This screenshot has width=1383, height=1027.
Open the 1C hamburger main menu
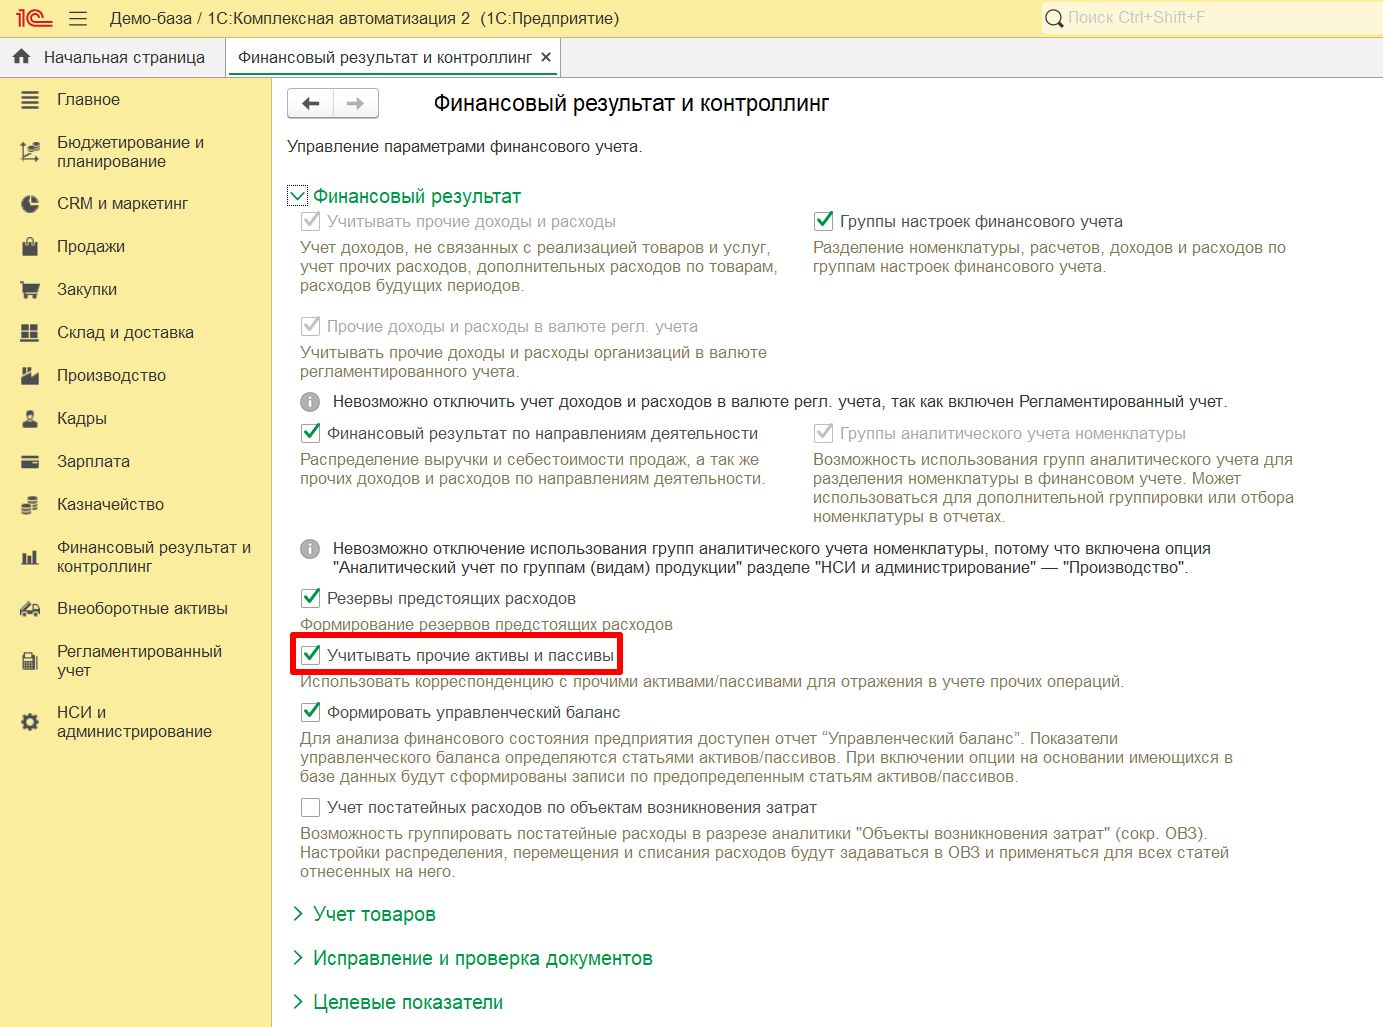[x=78, y=19]
